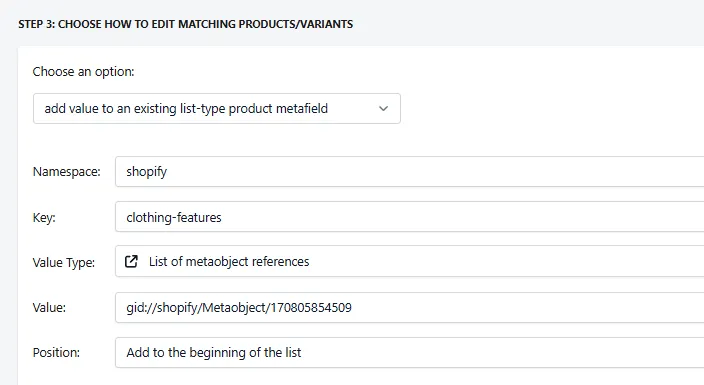Focus the Namespace field containing shopify
The width and height of the screenshot is (704, 385).
pos(409,172)
